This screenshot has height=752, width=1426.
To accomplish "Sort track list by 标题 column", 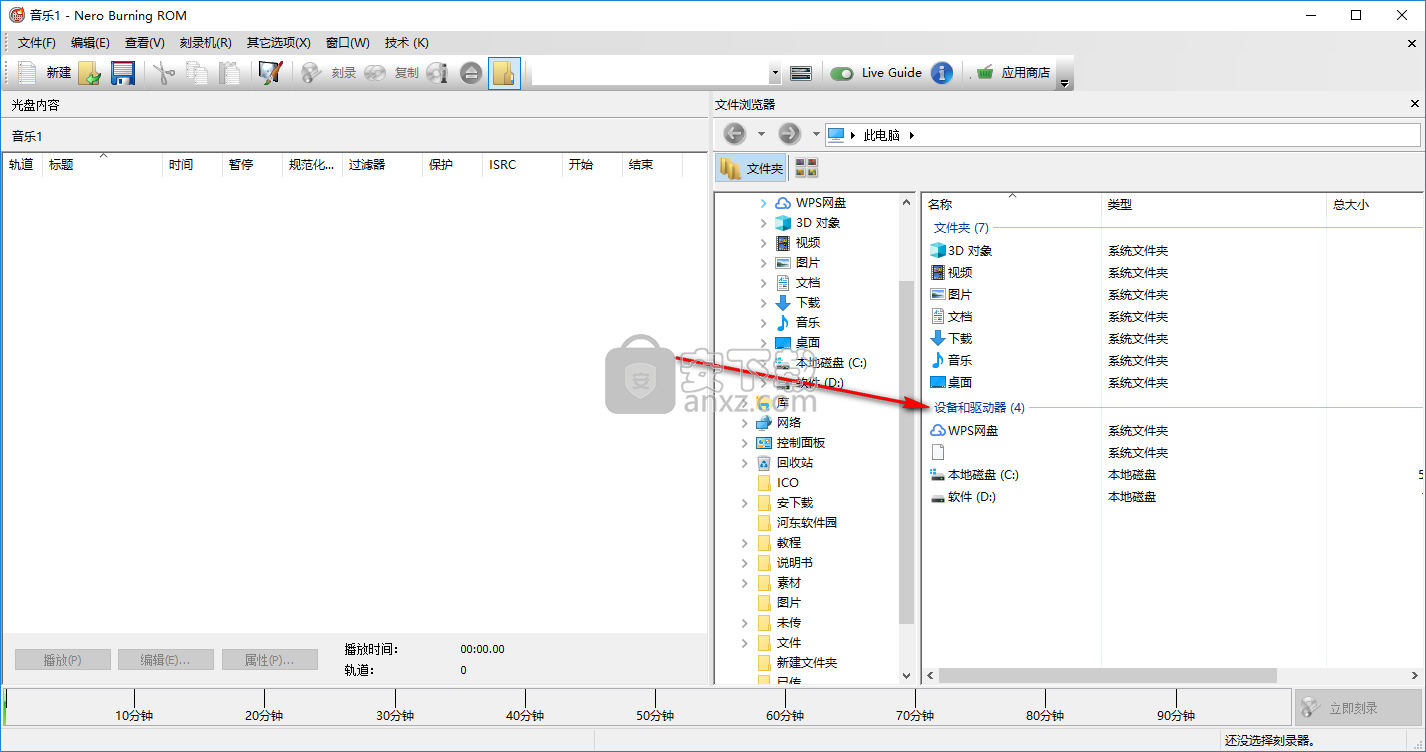I will click(x=103, y=165).
